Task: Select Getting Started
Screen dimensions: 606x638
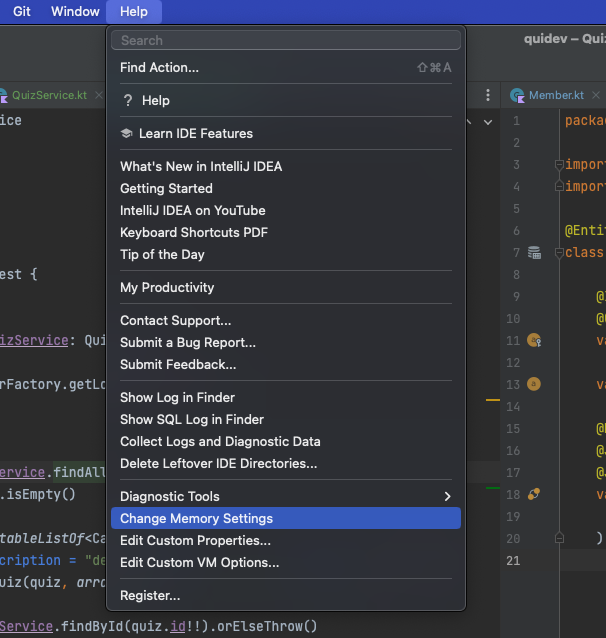Action: pos(286,188)
